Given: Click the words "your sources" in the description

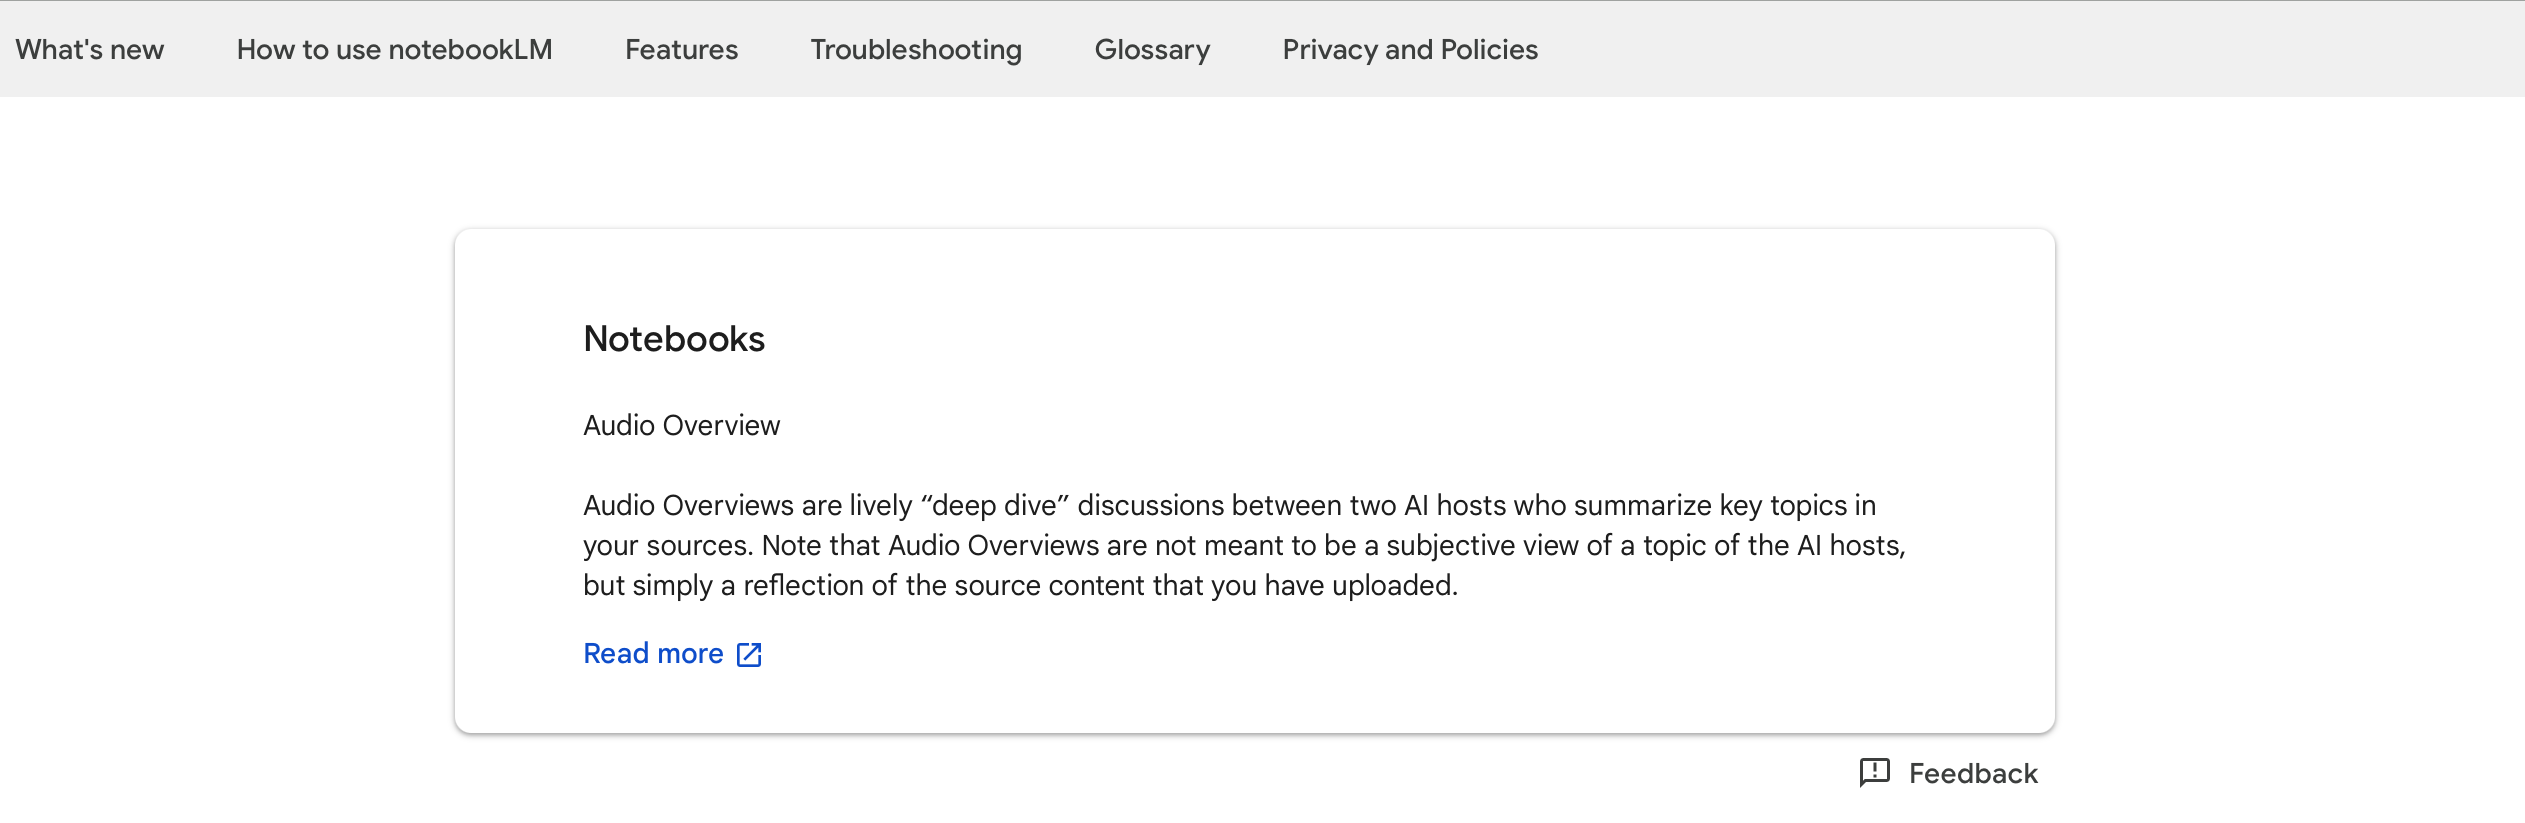Looking at the screenshot, I should (666, 546).
